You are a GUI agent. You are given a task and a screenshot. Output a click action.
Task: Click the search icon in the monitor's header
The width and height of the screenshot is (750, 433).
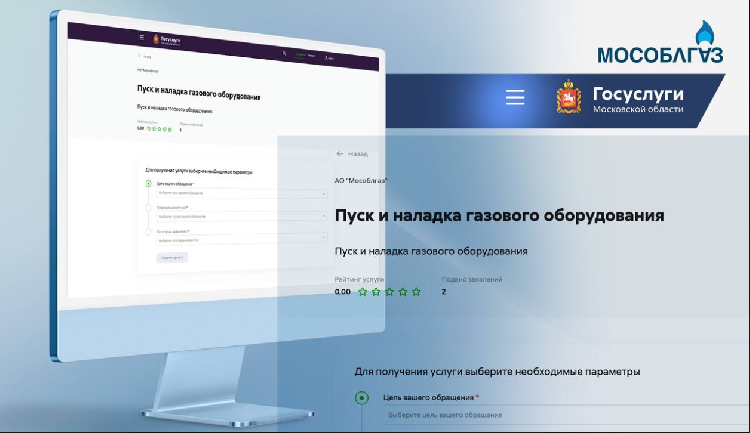tap(284, 53)
